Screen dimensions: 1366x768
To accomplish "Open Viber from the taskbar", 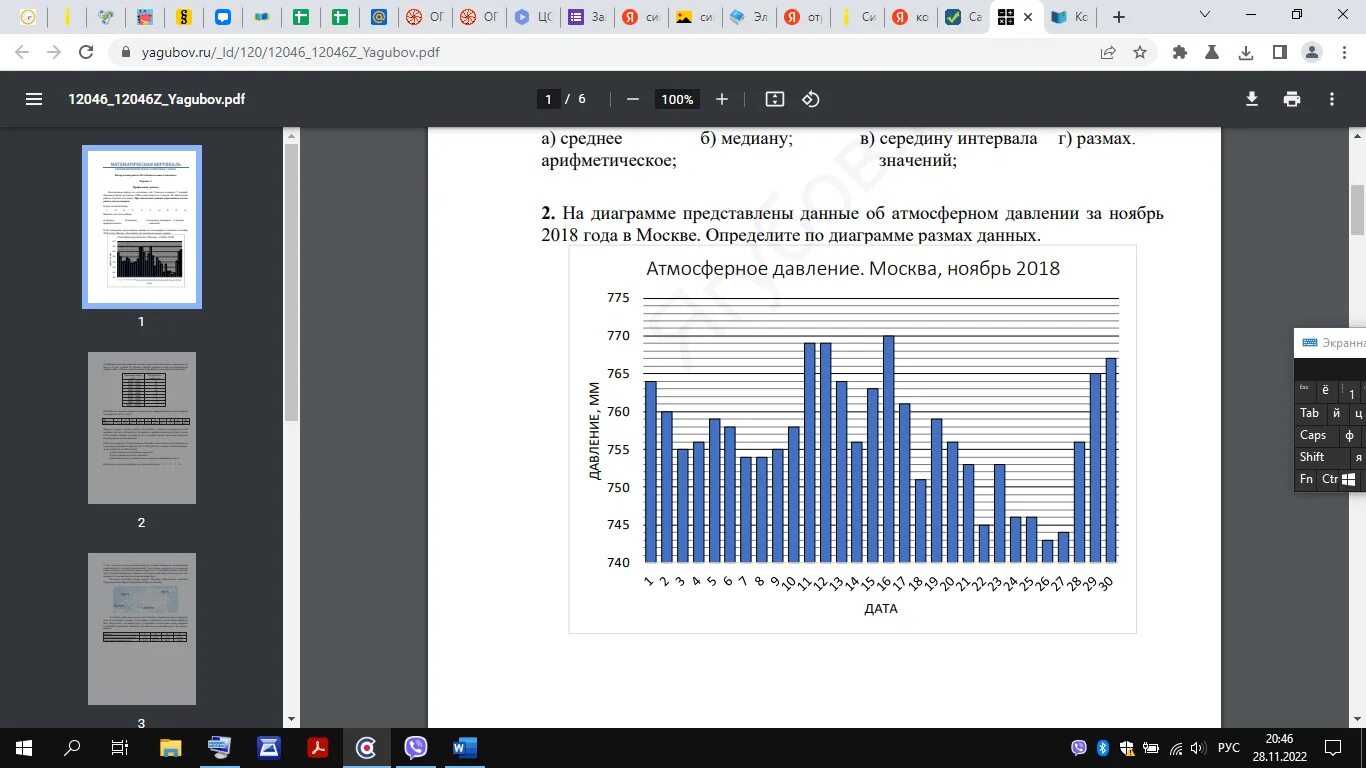I will (415, 747).
